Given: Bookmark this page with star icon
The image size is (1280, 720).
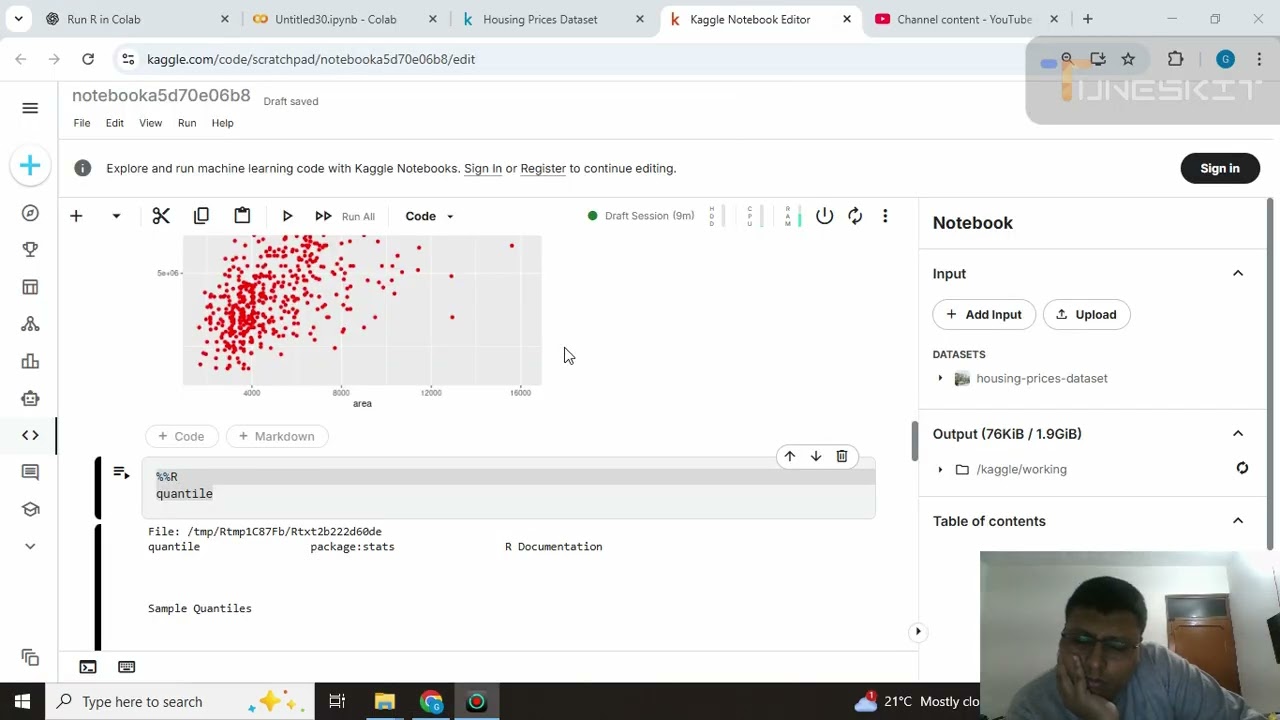Looking at the screenshot, I should [x=1128, y=59].
